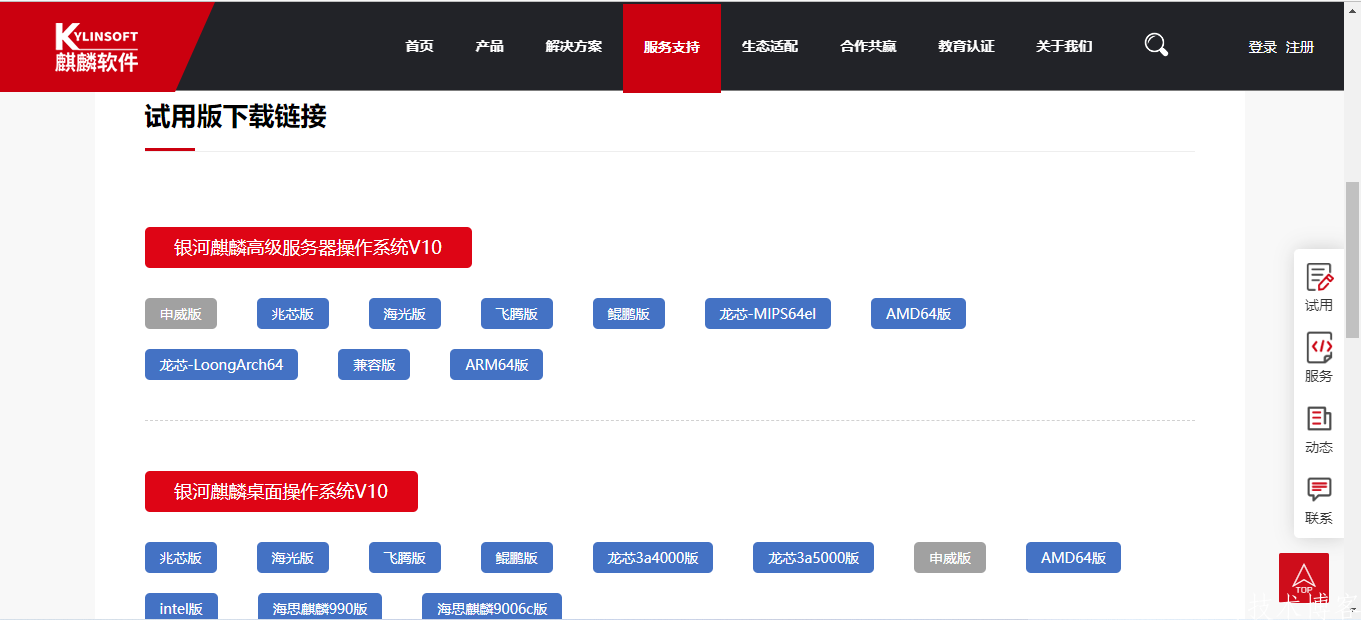Select desktop 飞腾版 download button
This screenshot has height=620, width=1361.
click(405, 558)
